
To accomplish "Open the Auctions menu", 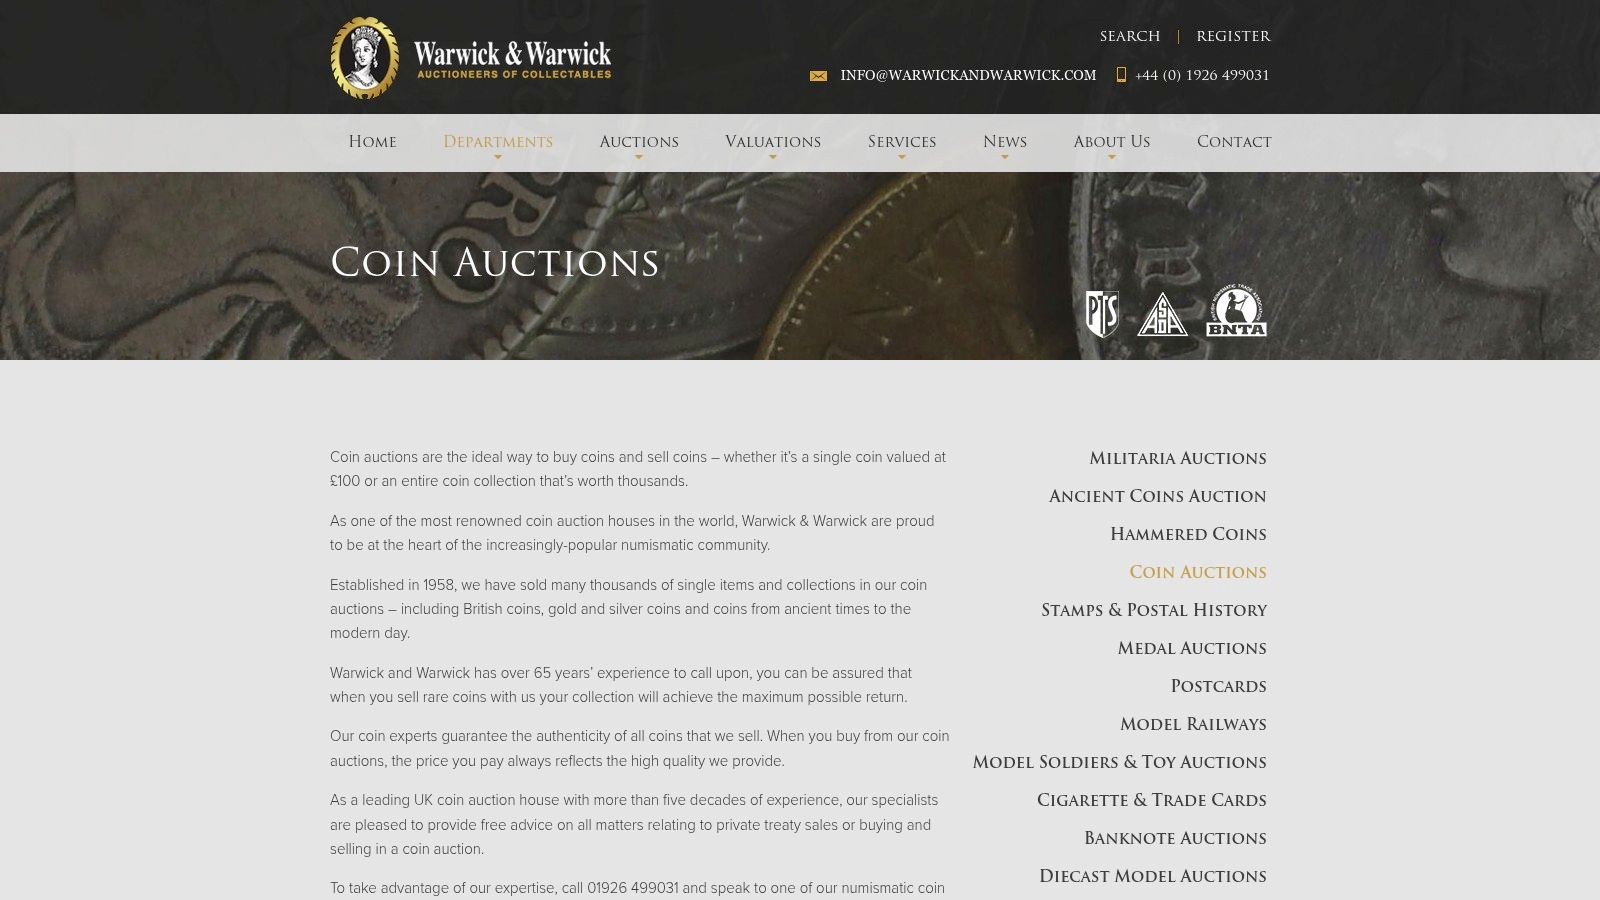I will point(639,142).
